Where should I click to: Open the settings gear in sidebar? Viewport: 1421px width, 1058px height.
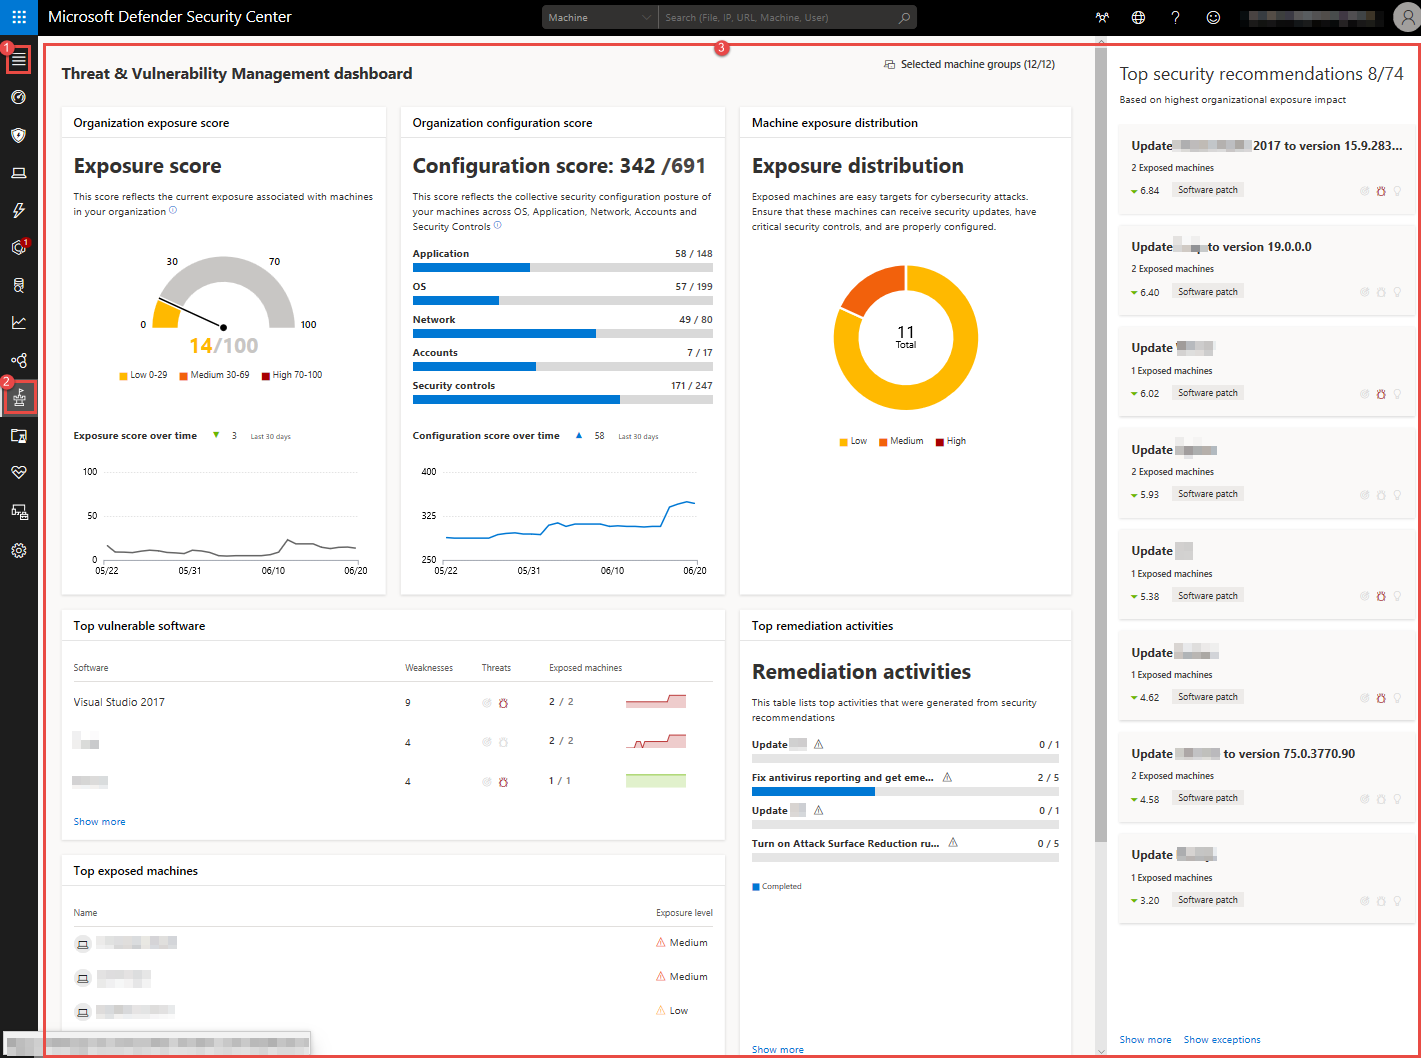[19, 550]
